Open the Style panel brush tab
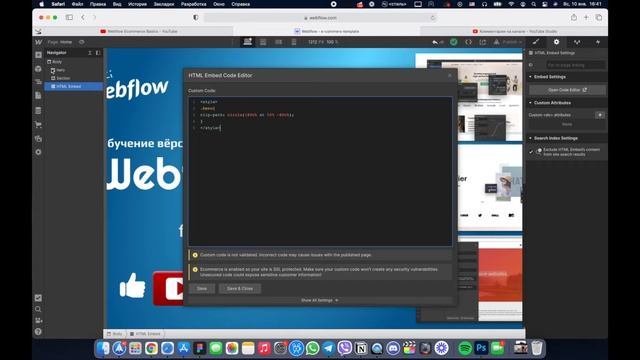This screenshot has width=640, height=360. pos(536,42)
